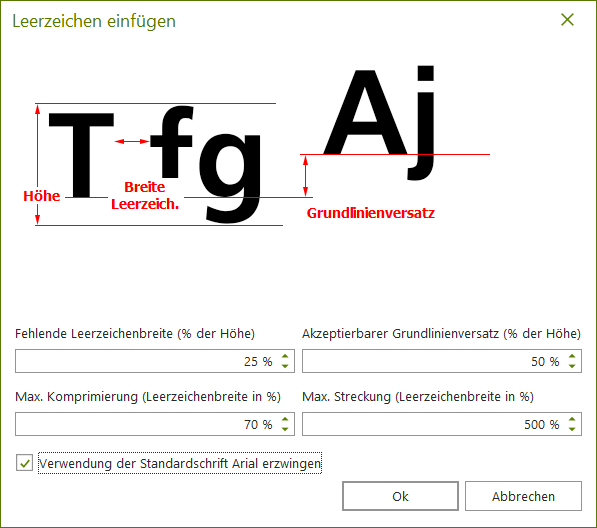Click the Leerzeichen einfügen dialog title

click(x=94, y=21)
